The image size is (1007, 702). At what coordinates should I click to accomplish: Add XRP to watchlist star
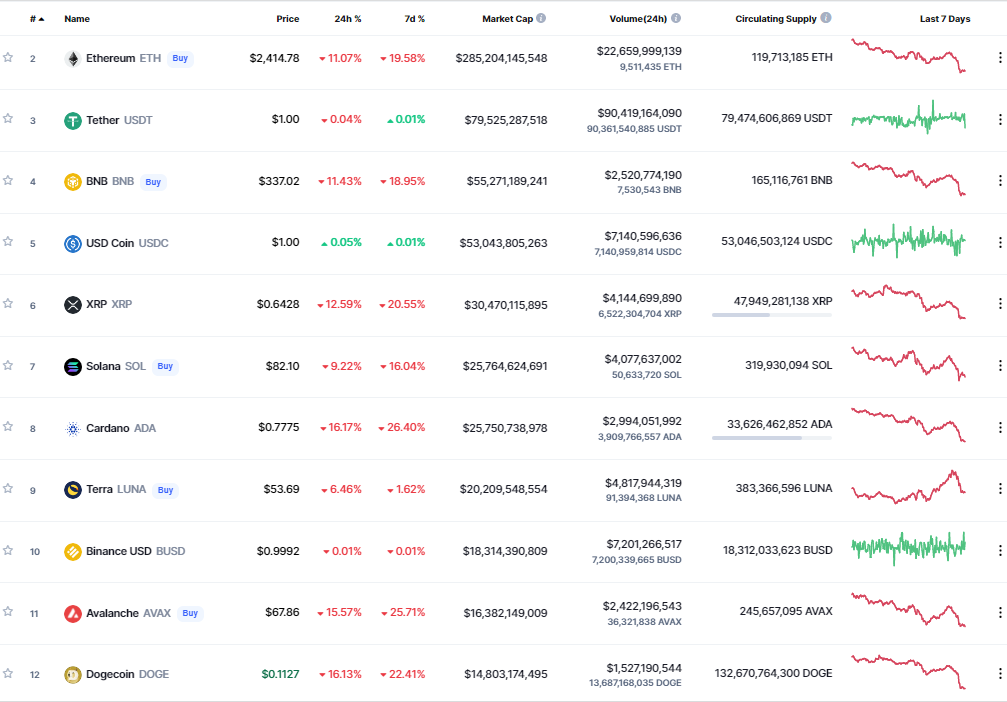tap(8, 303)
